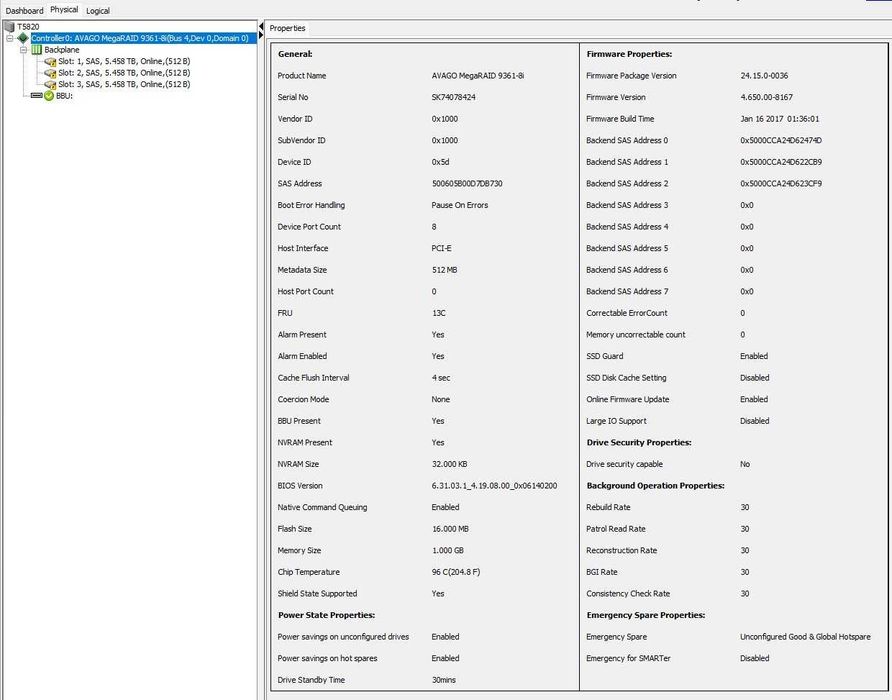This screenshot has height=700, width=892.
Task: Click Drive Security Properties: heading
Action: coord(639,443)
